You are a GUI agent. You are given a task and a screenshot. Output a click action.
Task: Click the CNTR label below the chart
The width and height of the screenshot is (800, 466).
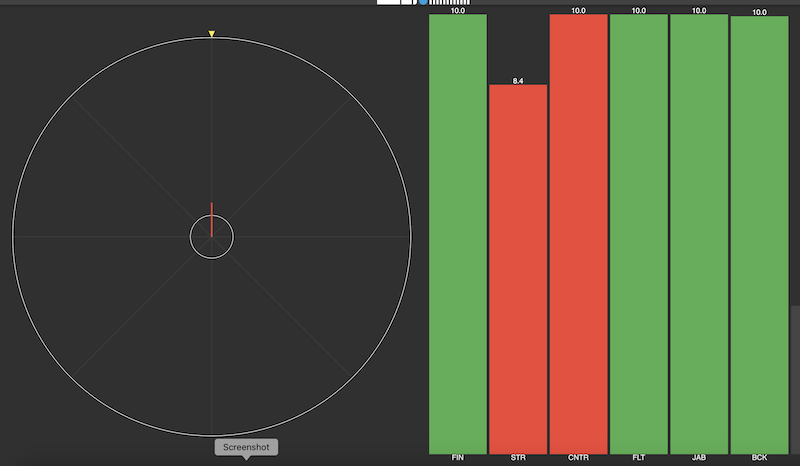(x=578, y=458)
